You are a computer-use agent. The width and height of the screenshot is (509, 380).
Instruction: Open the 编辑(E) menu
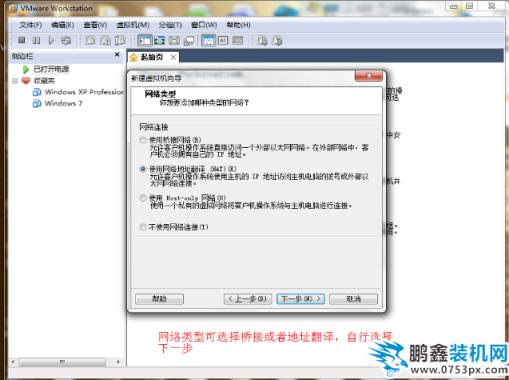click(62, 25)
